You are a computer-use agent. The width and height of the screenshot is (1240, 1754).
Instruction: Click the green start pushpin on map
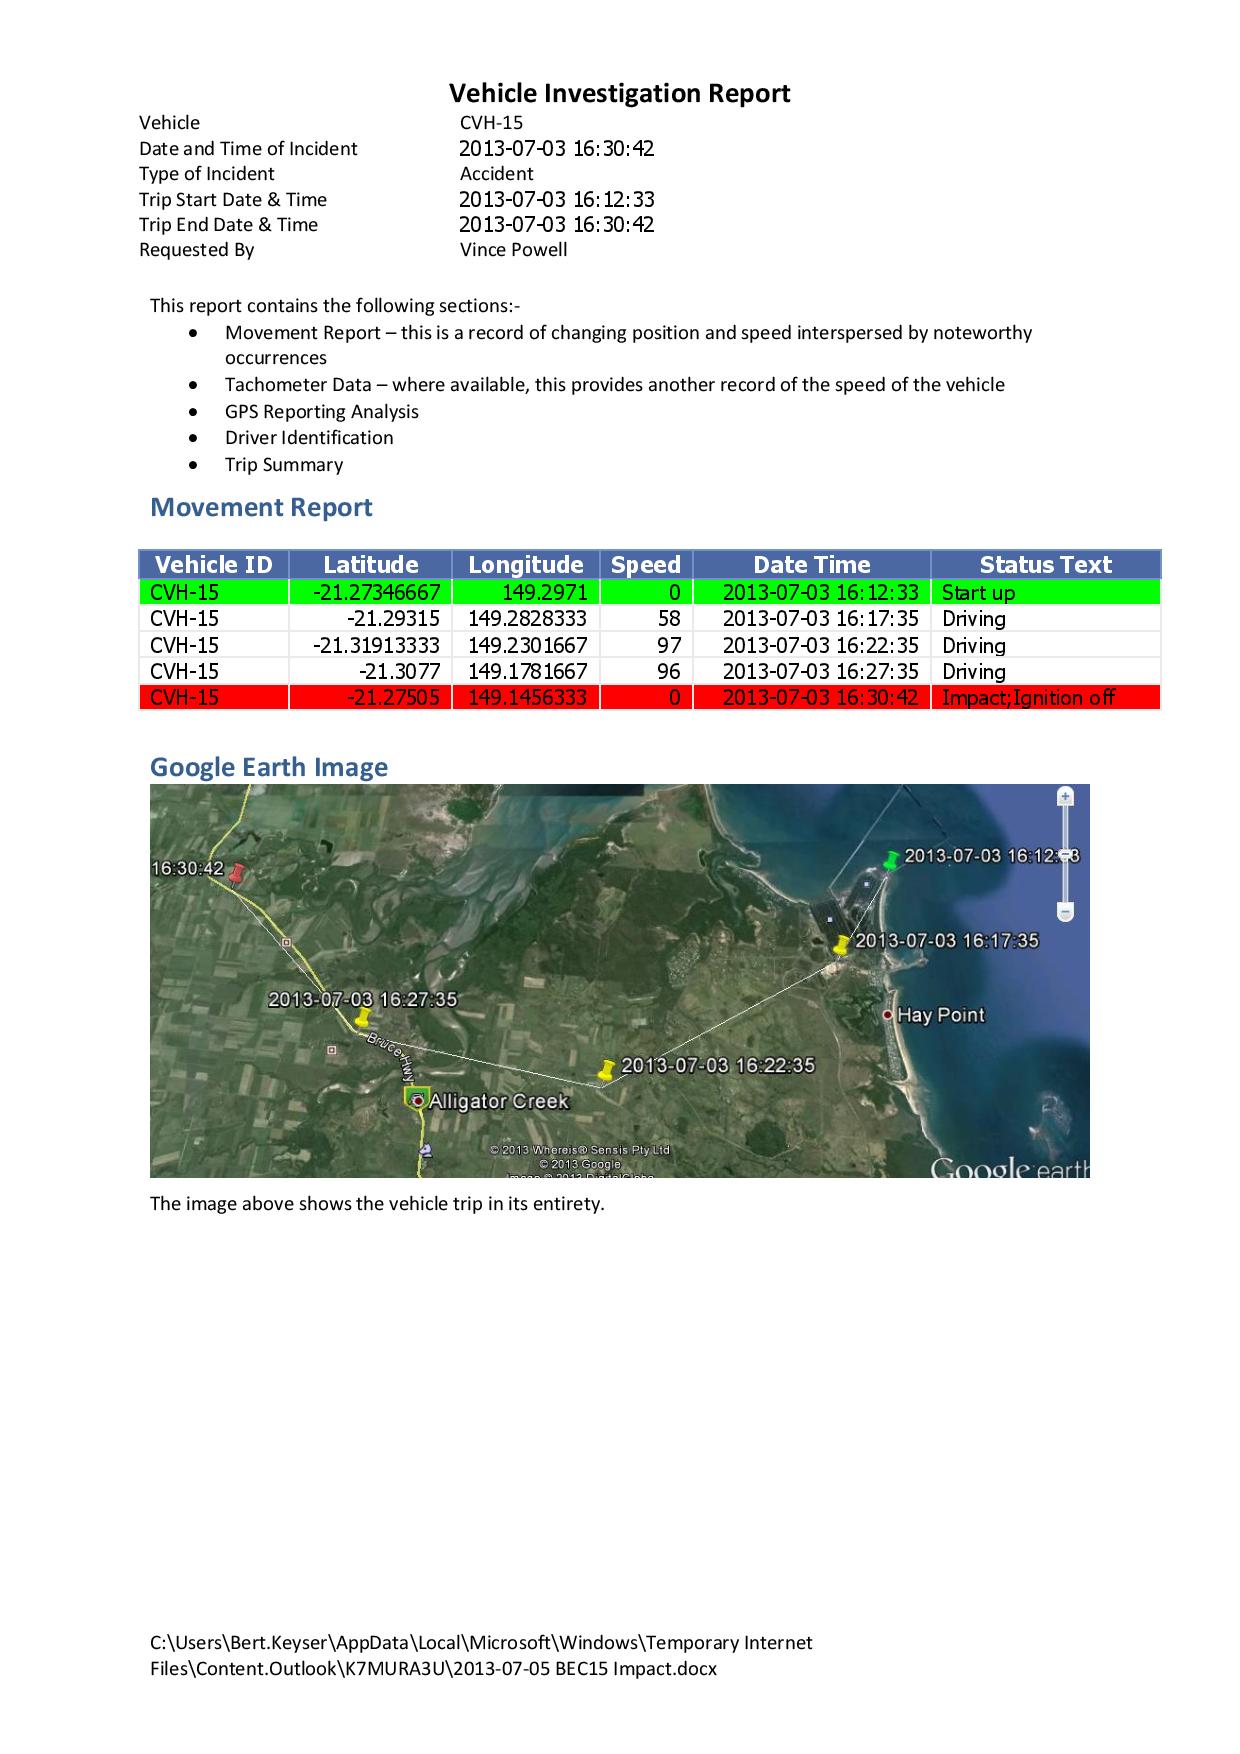point(892,860)
